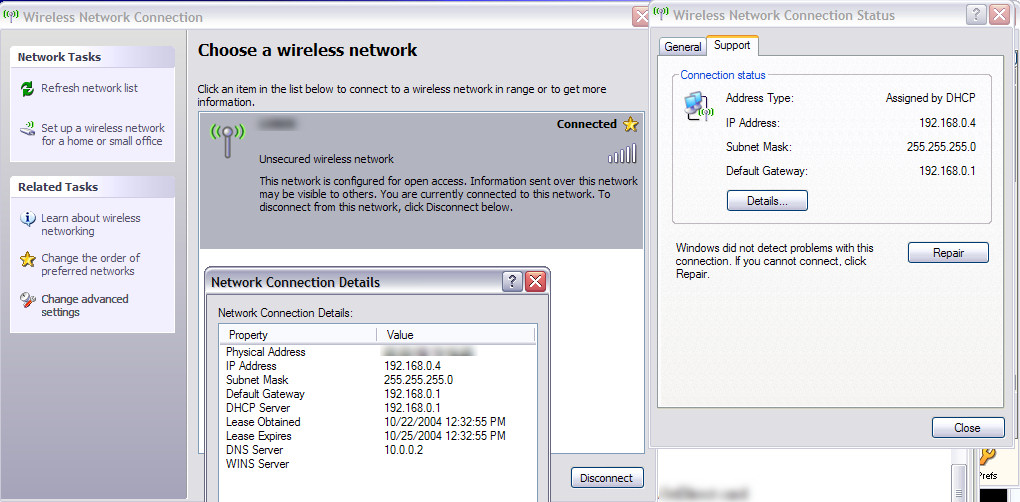The width and height of the screenshot is (1020, 502).
Task: Click the computer icon in Connection status
Action: pos(696,106)
